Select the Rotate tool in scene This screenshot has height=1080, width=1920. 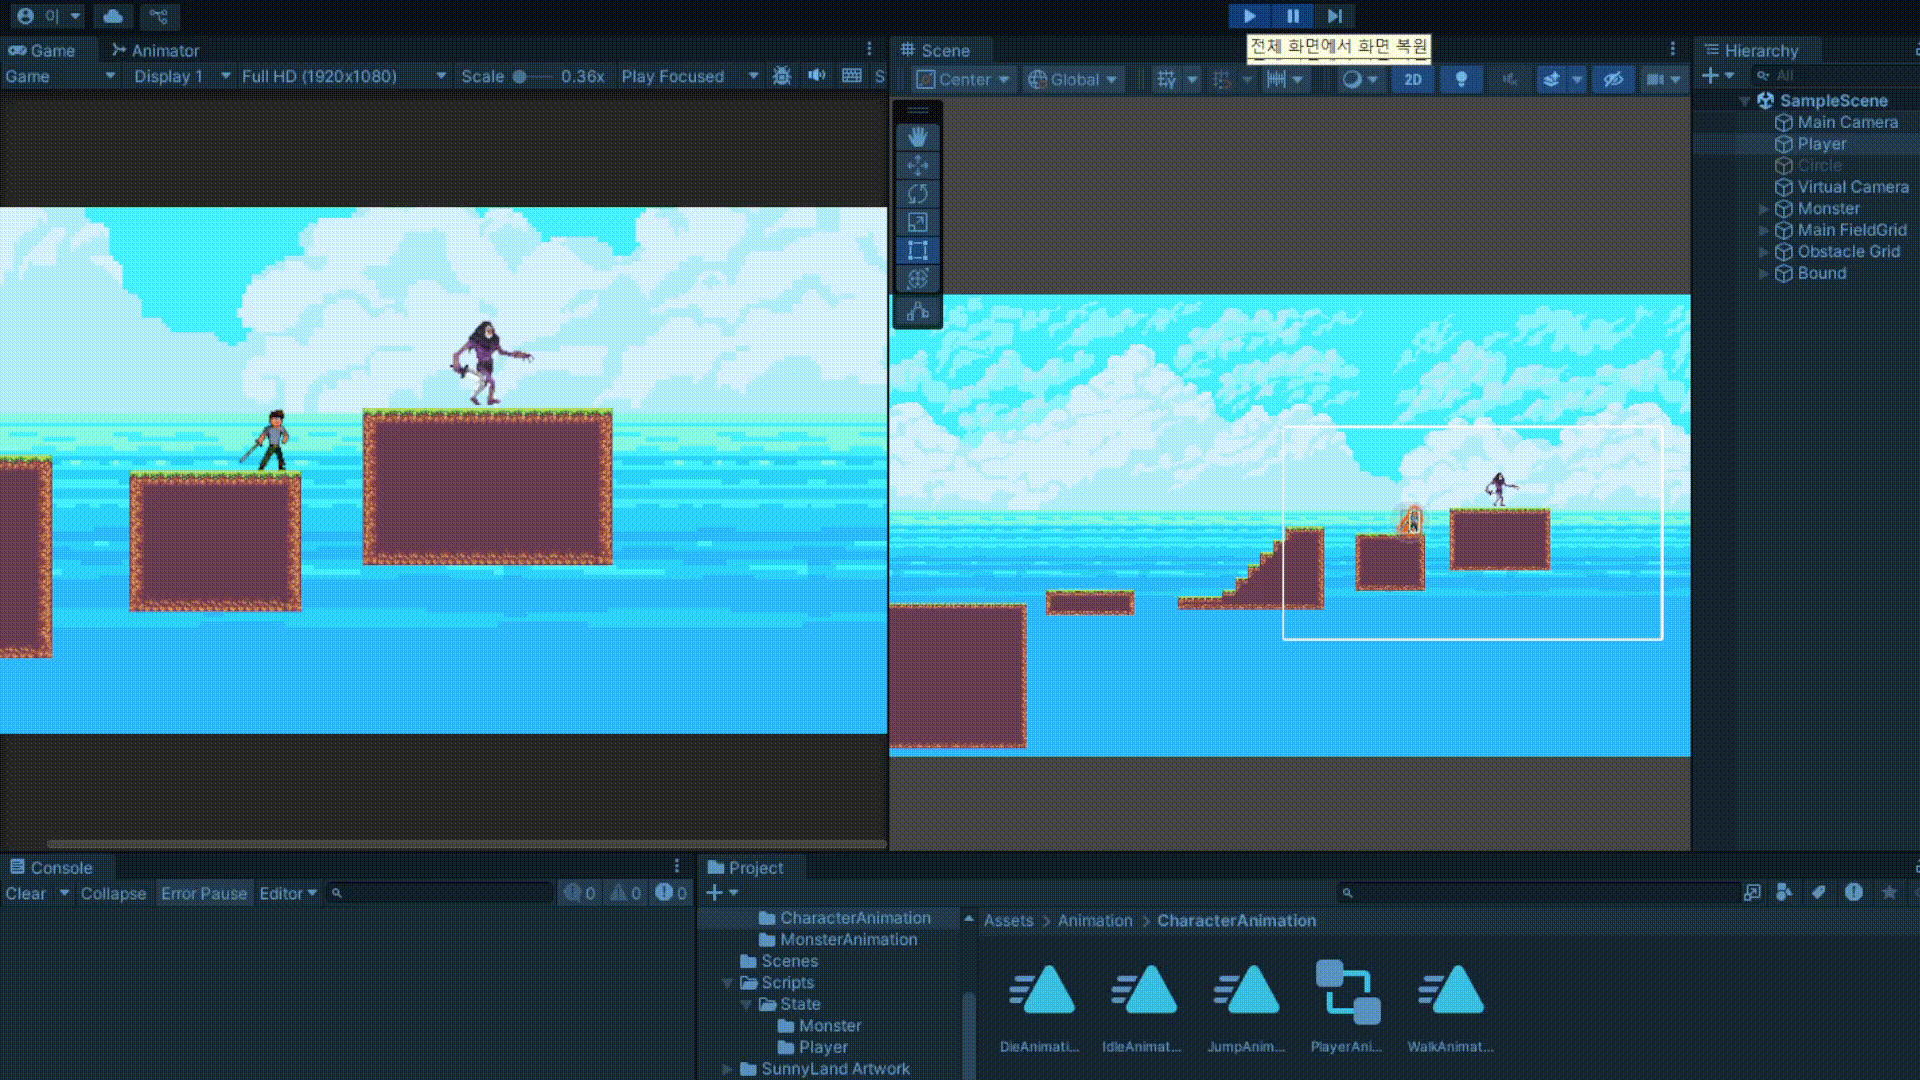(x=917, y=194)
